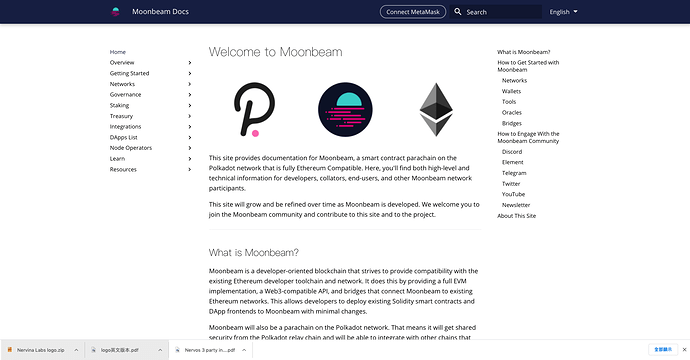690x360 pixels.
Task: Open Nervos 3 party PDF options arrow
Action: tap(244, 350)
